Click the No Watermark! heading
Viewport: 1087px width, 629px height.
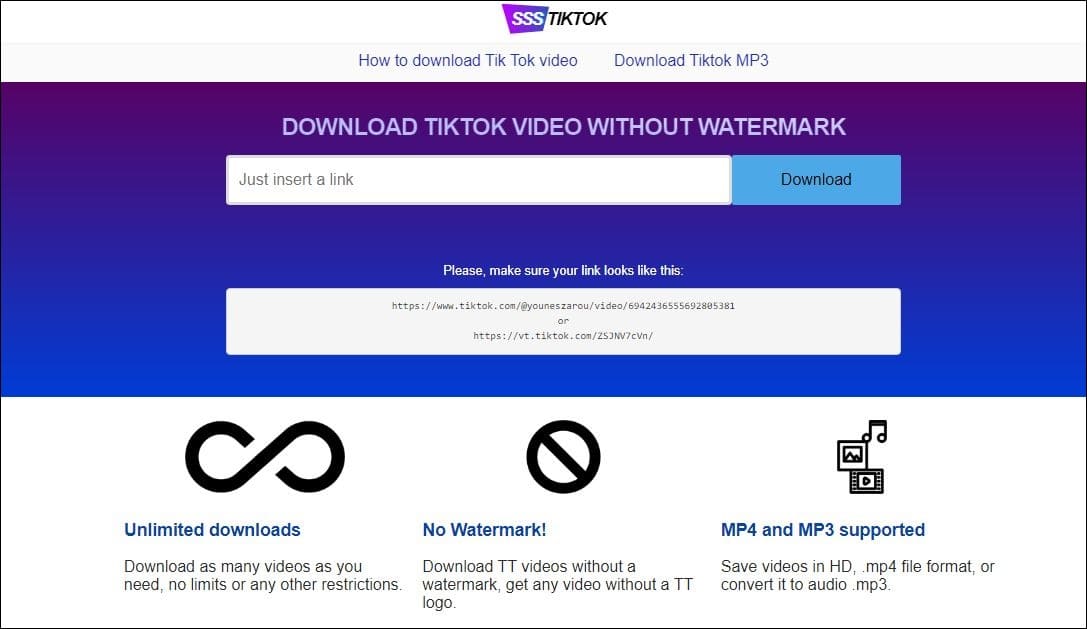485,530
